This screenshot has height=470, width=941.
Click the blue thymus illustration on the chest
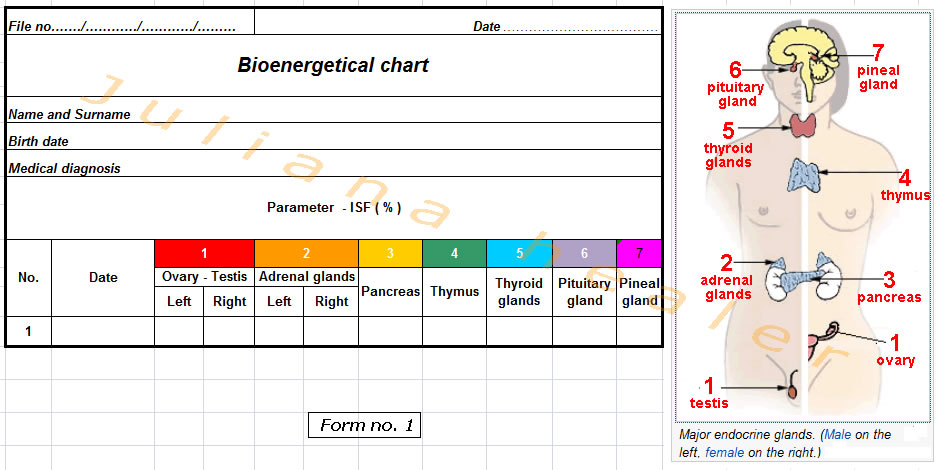[805, 176]
